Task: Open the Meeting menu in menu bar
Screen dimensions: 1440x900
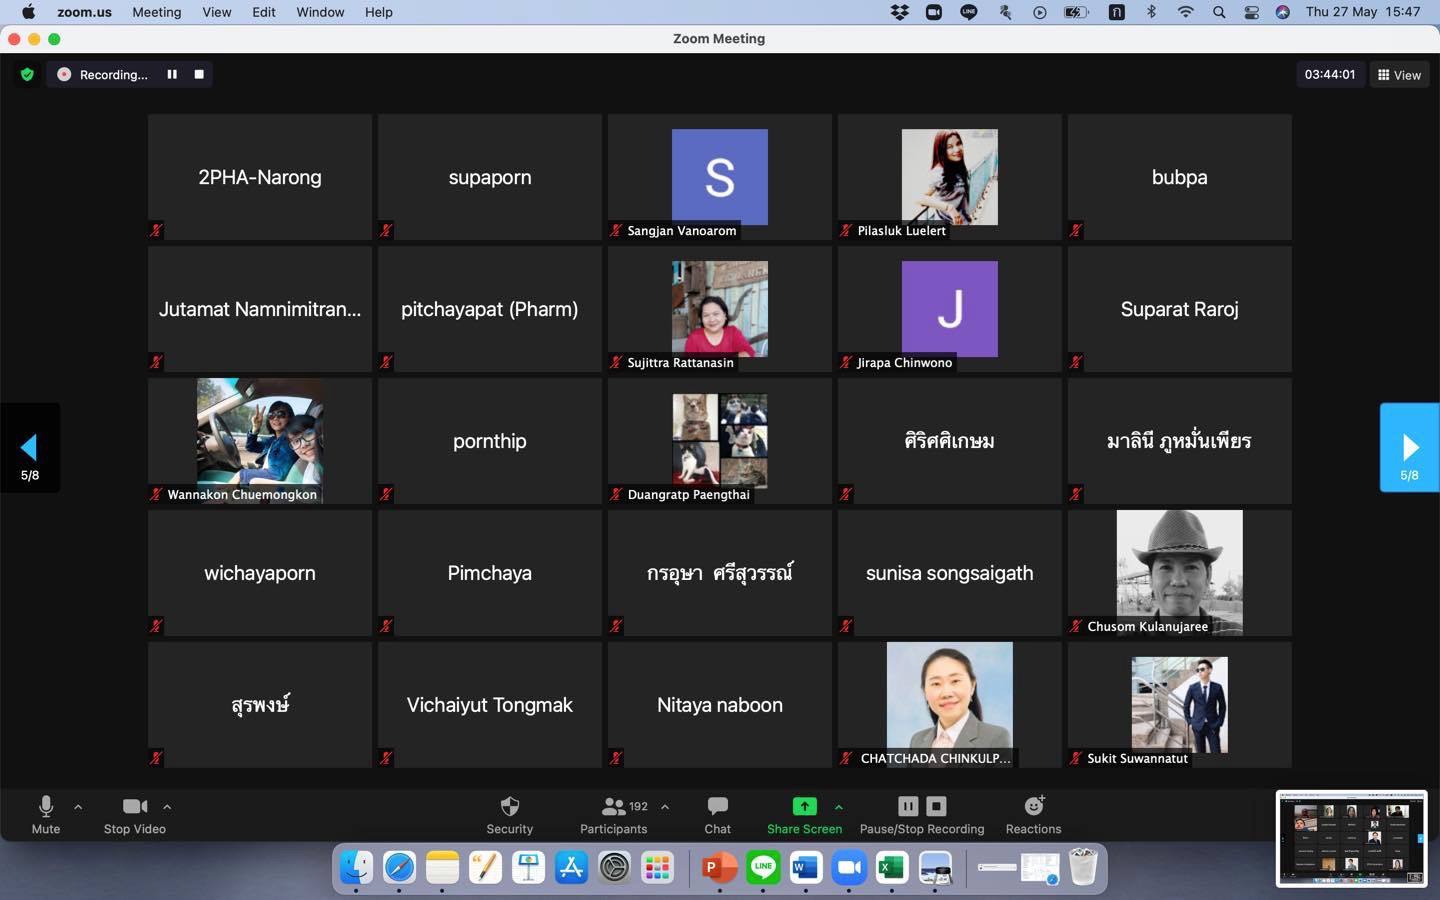Action: [156, 12]
